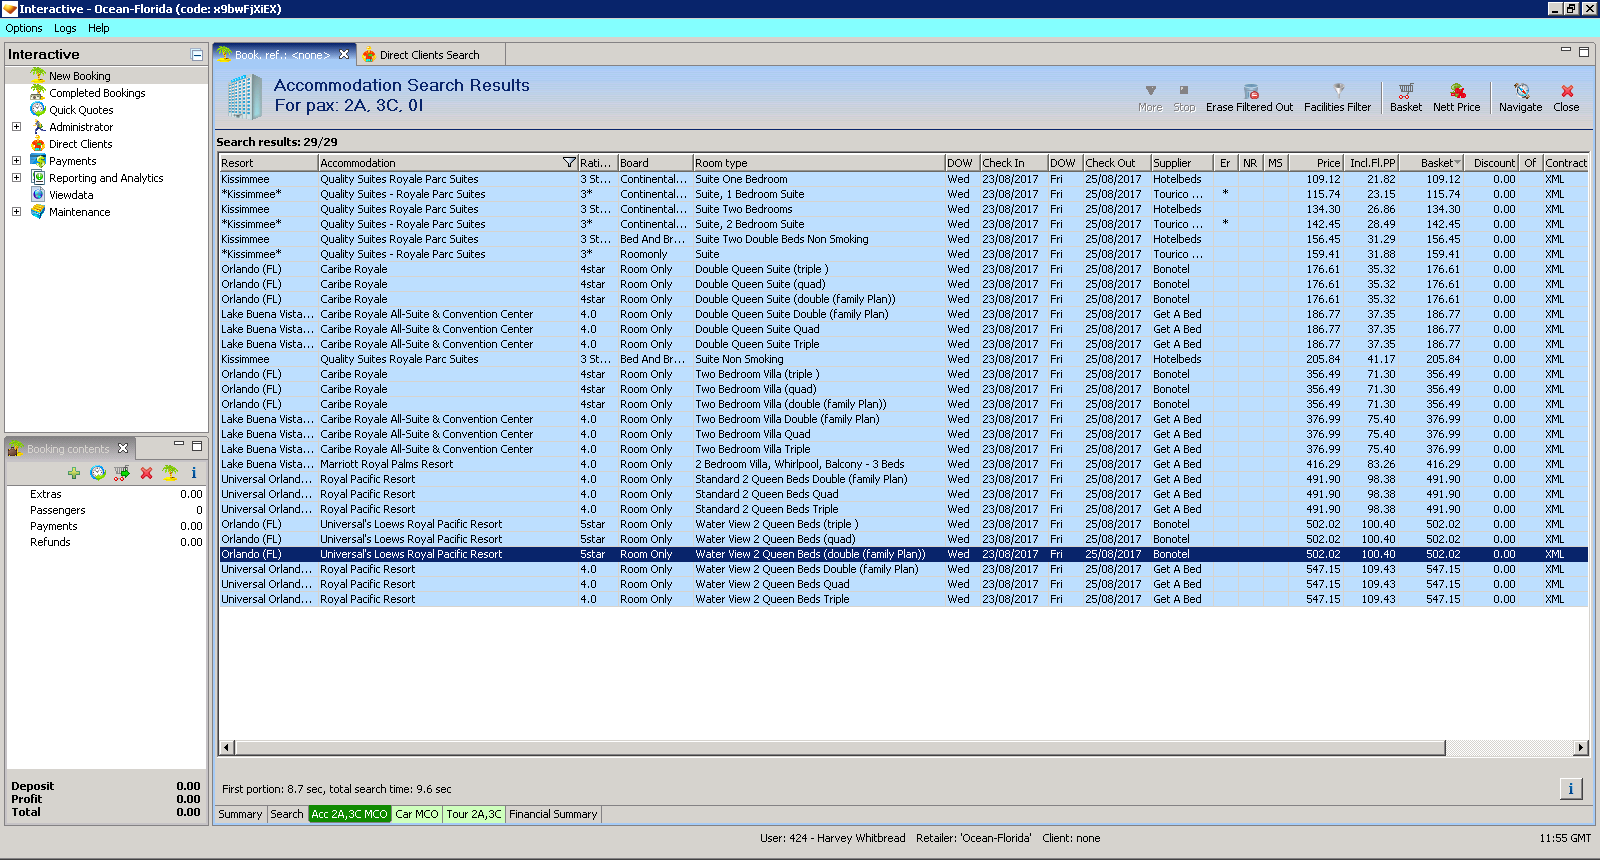Select the Suite One Bedroom row
This screenshot has height=860, width=1600.
point(903,179)
